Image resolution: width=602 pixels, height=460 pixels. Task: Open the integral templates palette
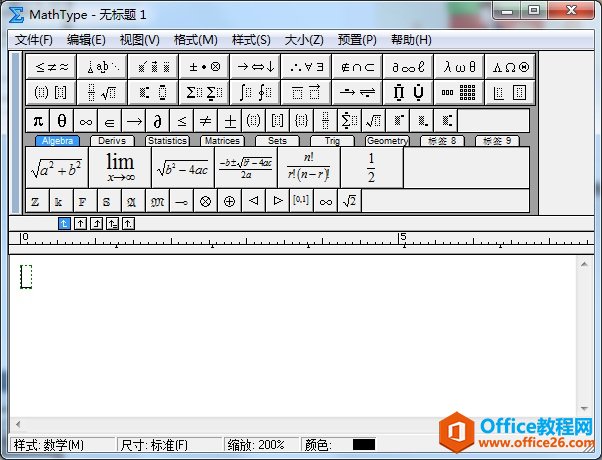[255, 93]
